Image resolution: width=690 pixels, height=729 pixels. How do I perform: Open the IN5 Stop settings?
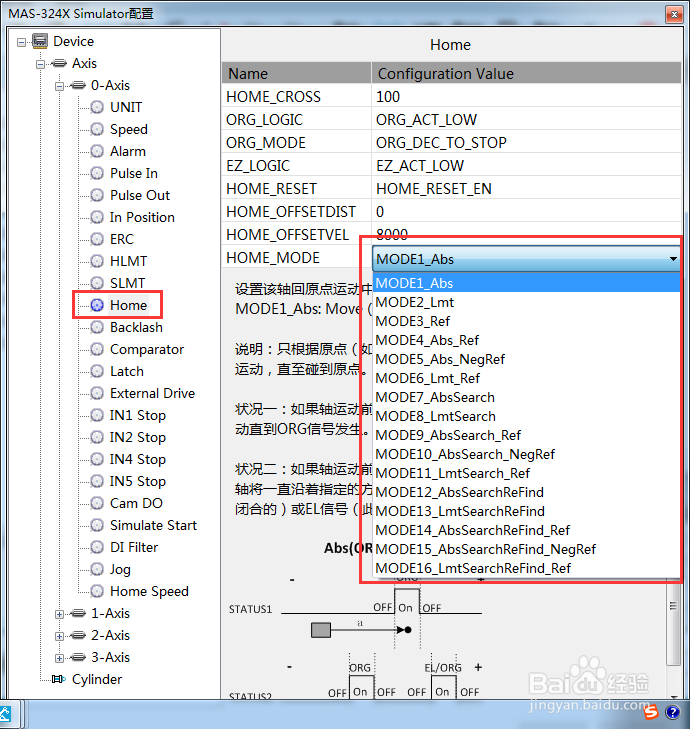138,481
